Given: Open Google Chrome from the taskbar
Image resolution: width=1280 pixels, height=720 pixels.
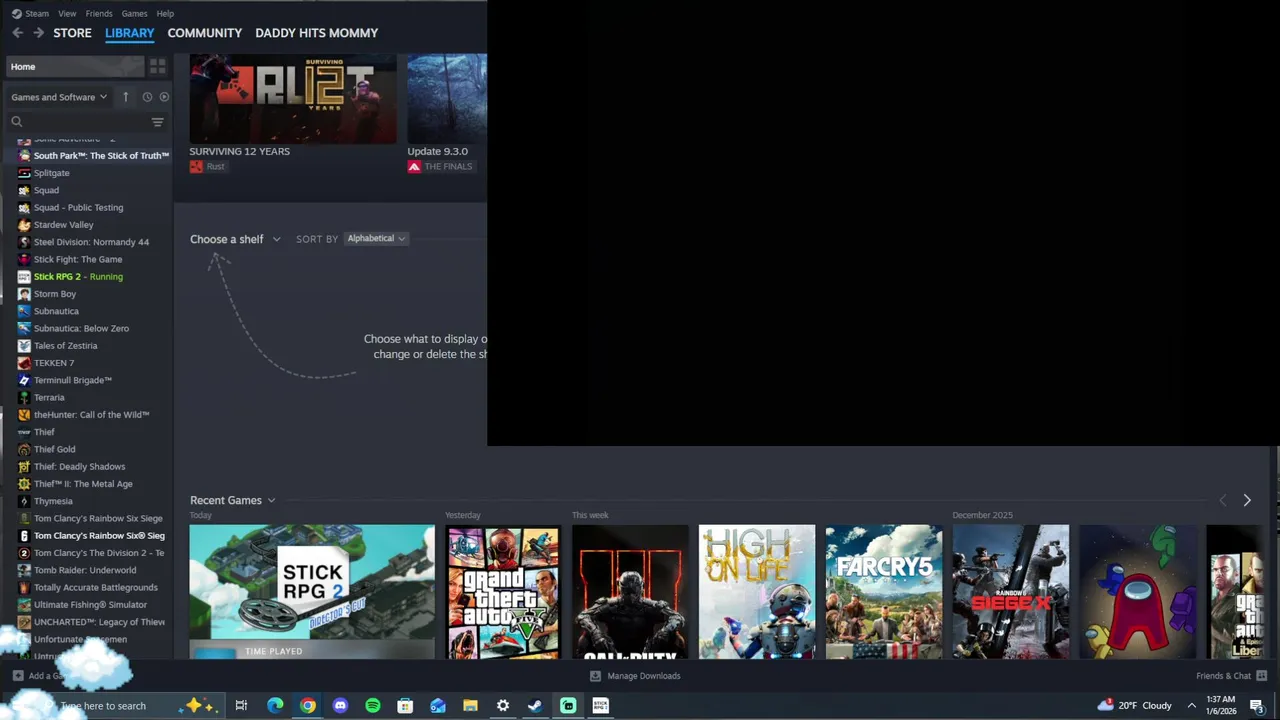Looking at the screenshot, I should (308, 705).
